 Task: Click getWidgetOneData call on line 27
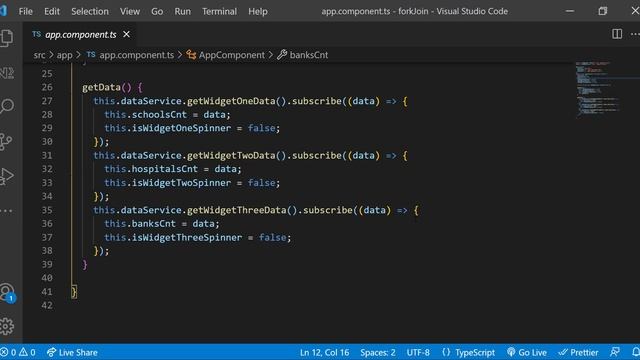tap(231, 101)
